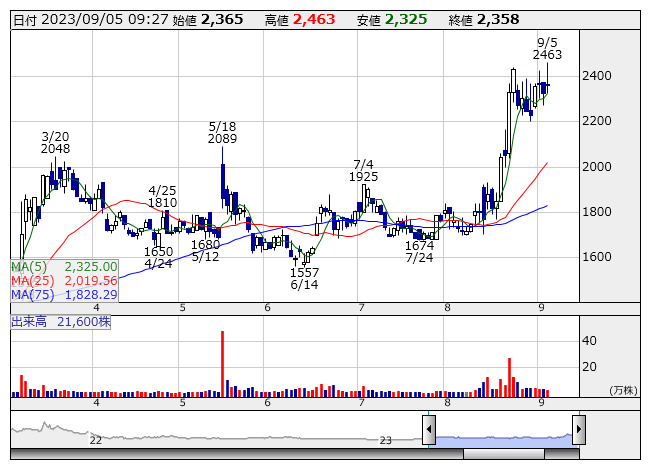Click the left range handle arrow
The width and height of the screenshot is (653, 470).
[x=429, y=430]
